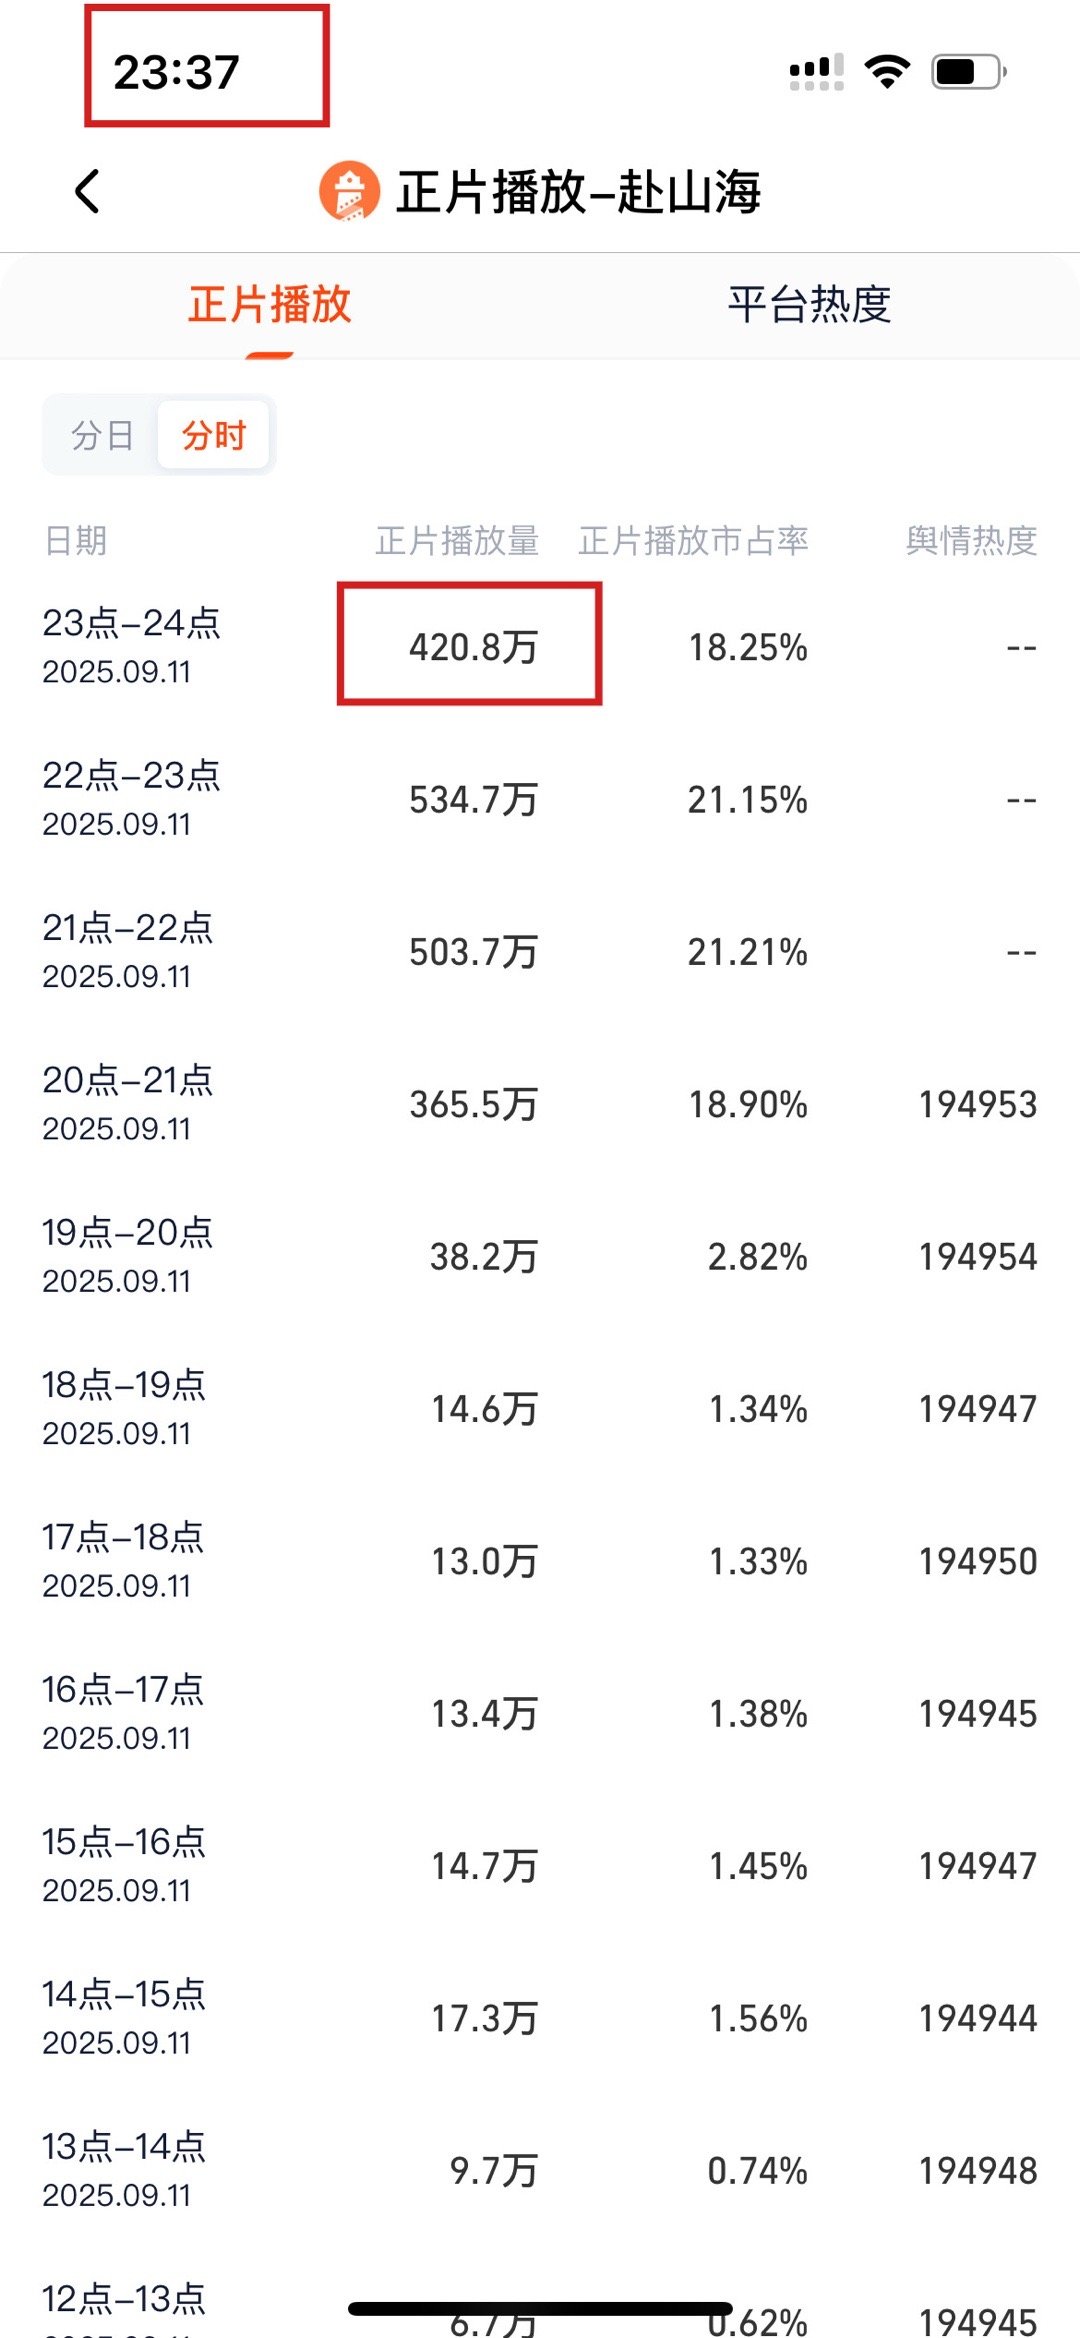Tap the 503.7万 play count value

[473, 952]
